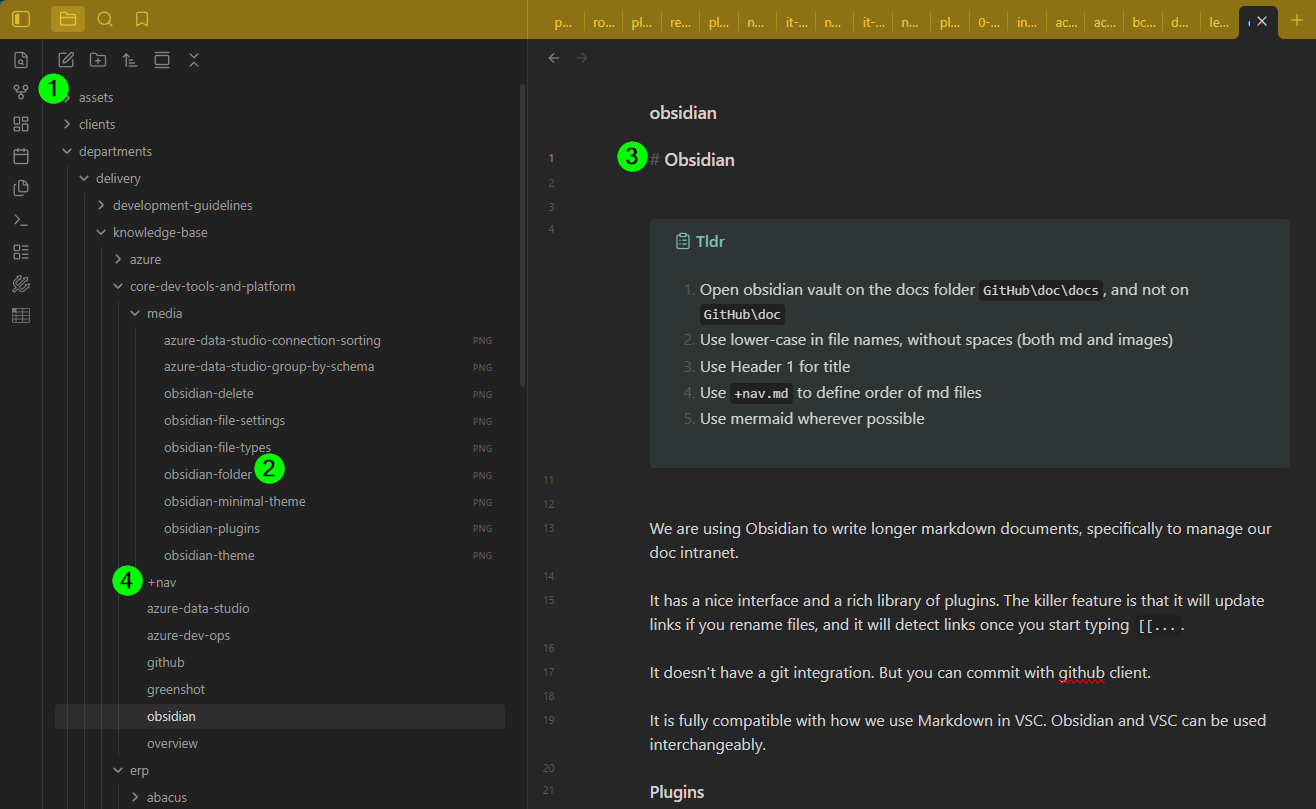Switch to the 're...' tab

680,21
